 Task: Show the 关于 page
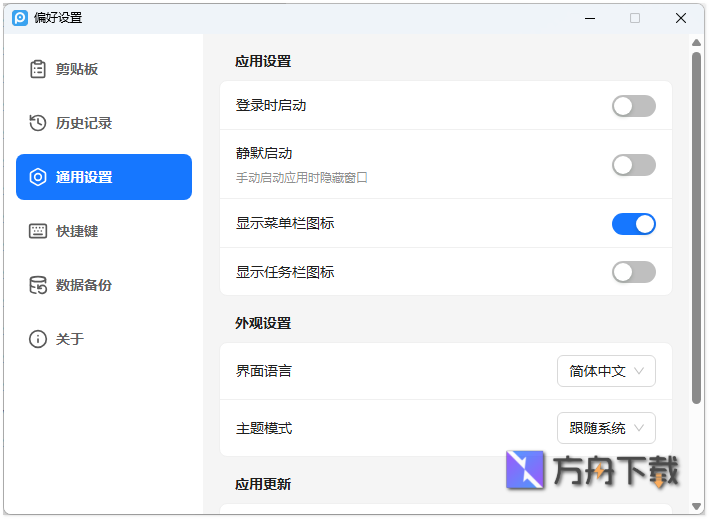(104, 339)
